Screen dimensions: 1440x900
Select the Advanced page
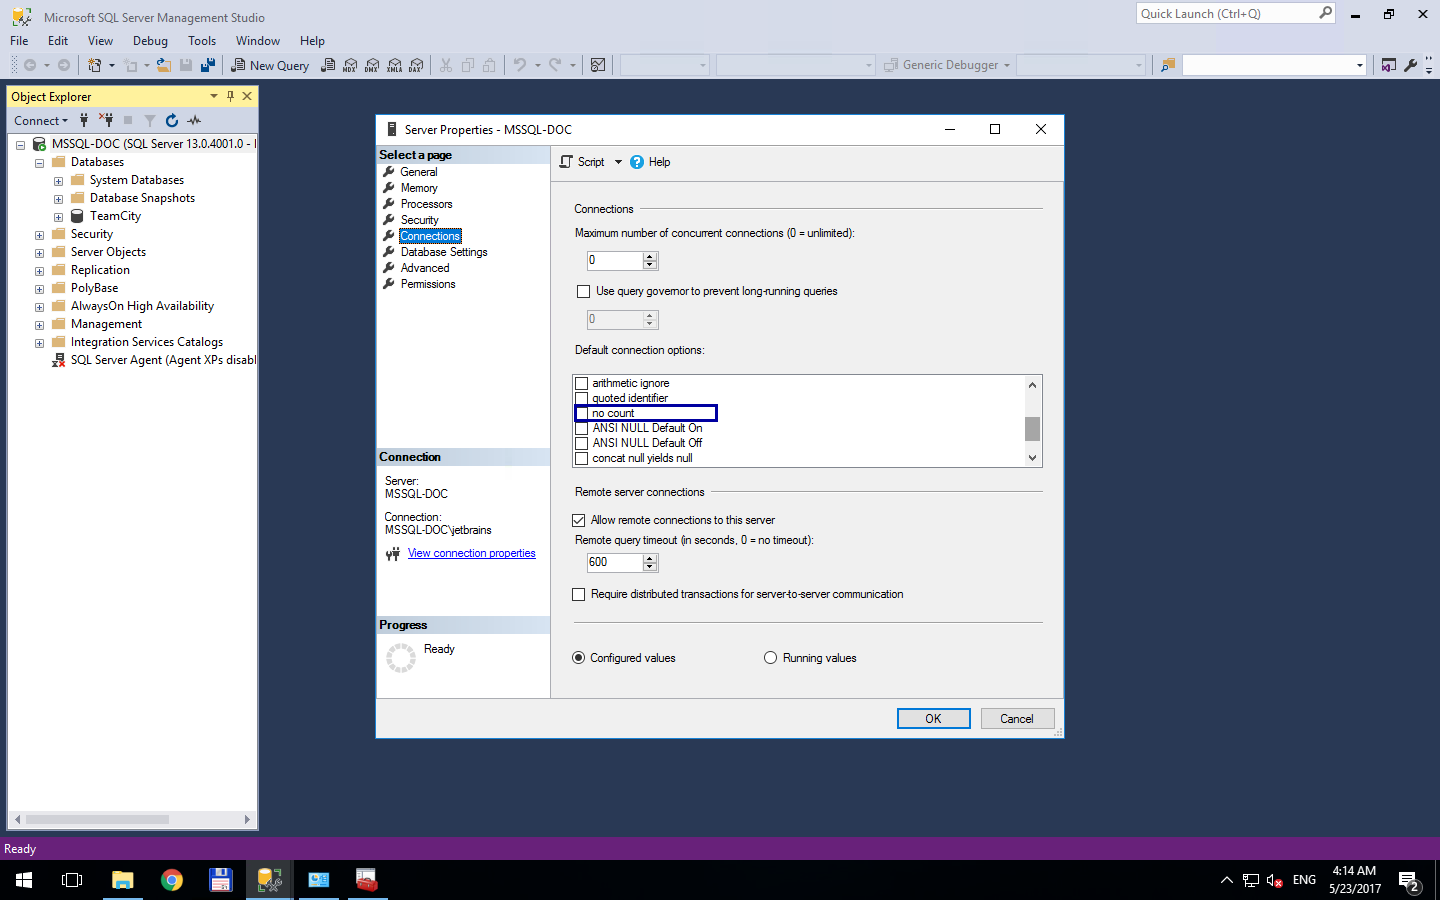coord(425,268)
